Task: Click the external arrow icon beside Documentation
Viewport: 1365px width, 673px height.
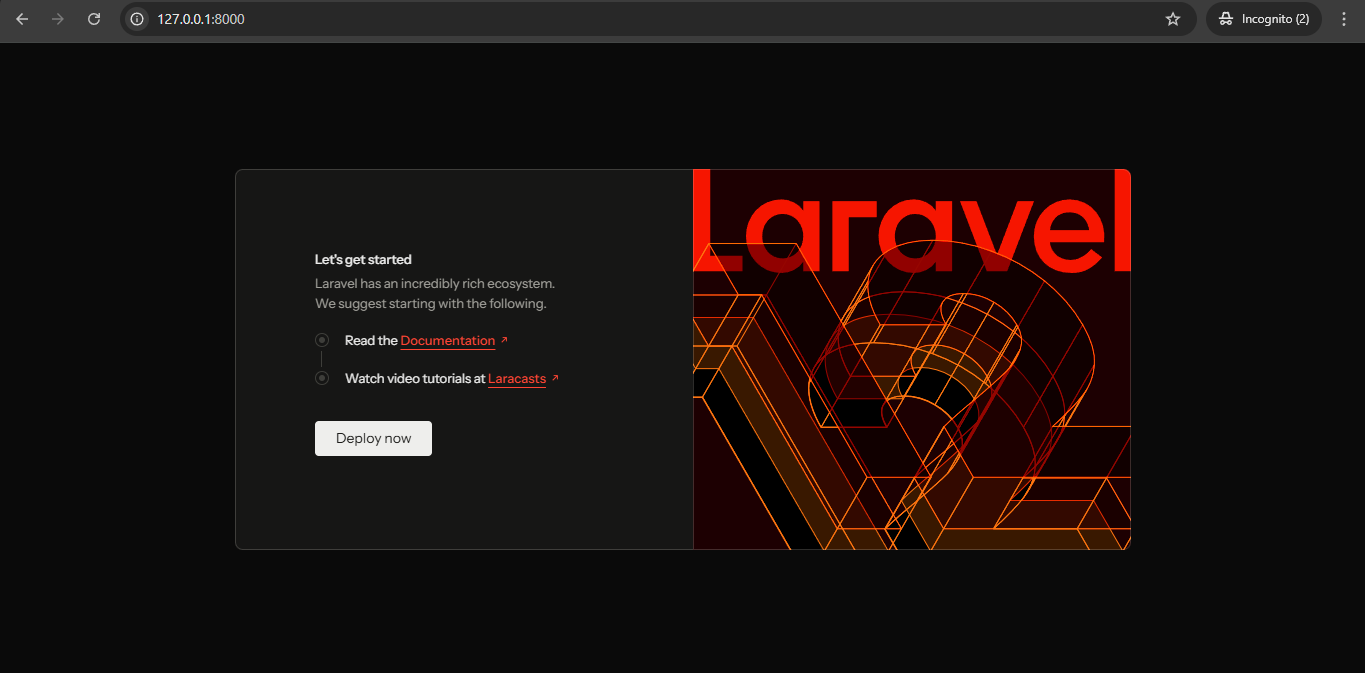Action: [504, 340]
